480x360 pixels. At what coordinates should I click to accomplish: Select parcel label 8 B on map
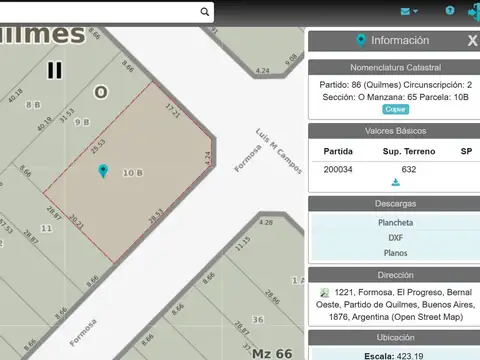tap(33, 105)
